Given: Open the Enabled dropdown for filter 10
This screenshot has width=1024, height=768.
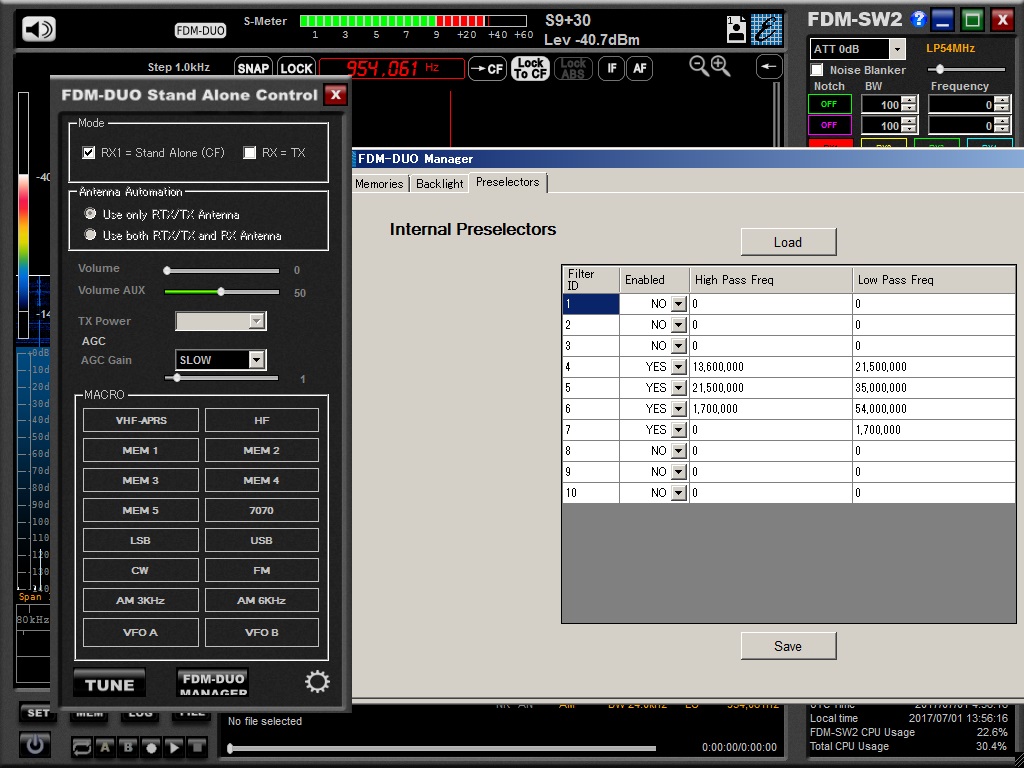Looking at the screenshot, I should click(x=679, y=493).
